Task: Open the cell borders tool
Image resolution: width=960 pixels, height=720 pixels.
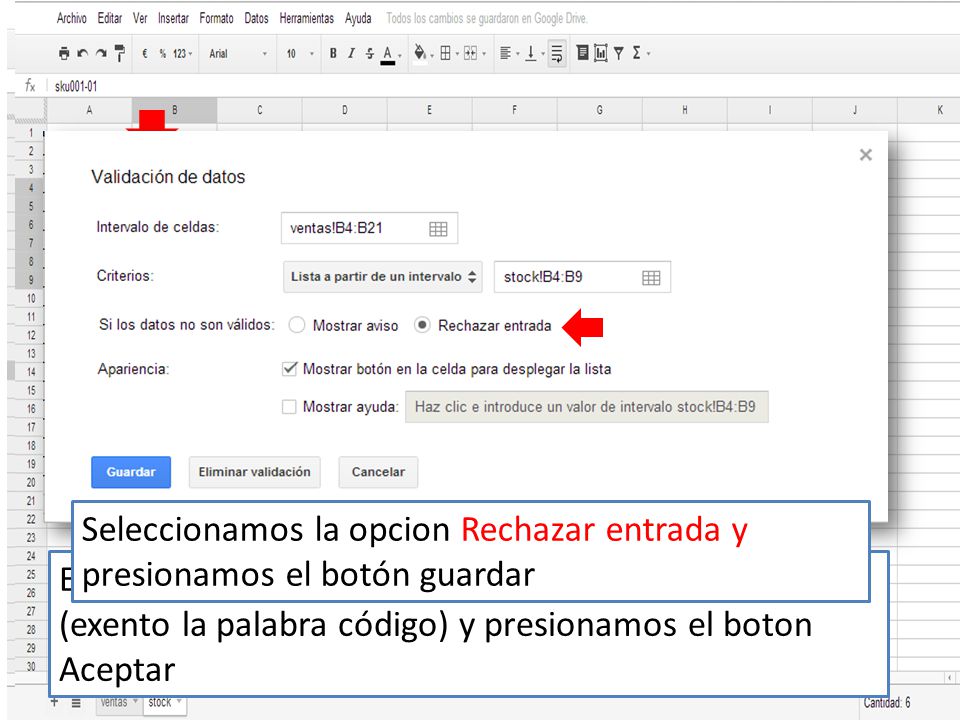Action: pyautogui.click(x=448, y=54)
